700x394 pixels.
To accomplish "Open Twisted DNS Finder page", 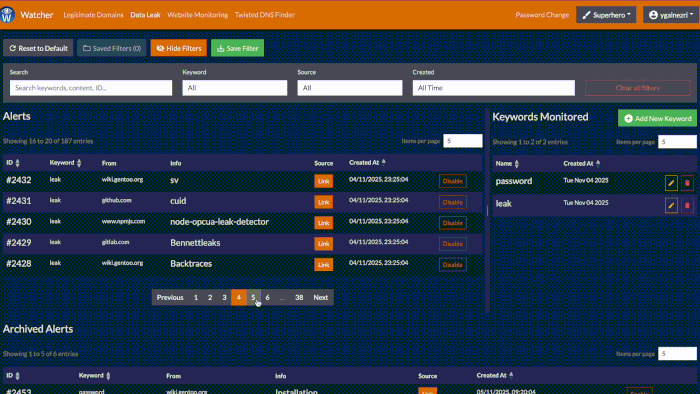I will coord(265,15).
